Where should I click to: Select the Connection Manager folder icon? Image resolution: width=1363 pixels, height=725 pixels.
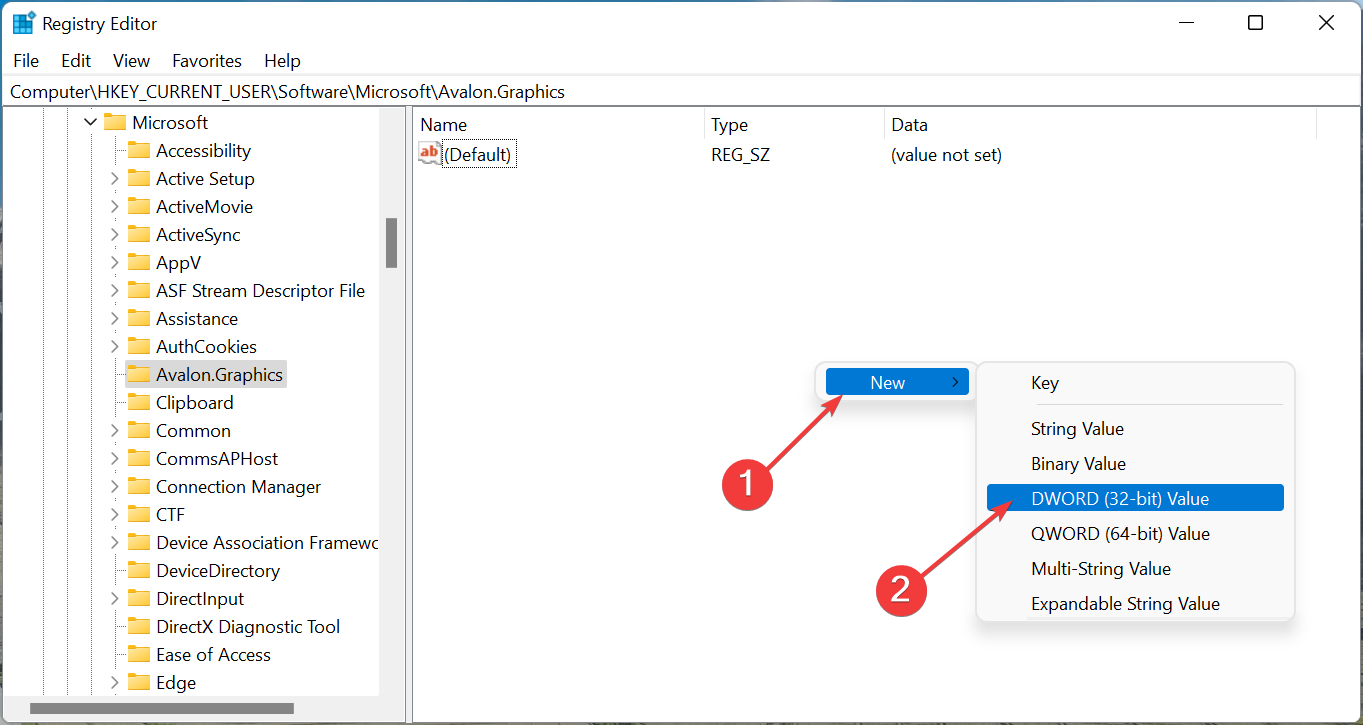(139, 487)
